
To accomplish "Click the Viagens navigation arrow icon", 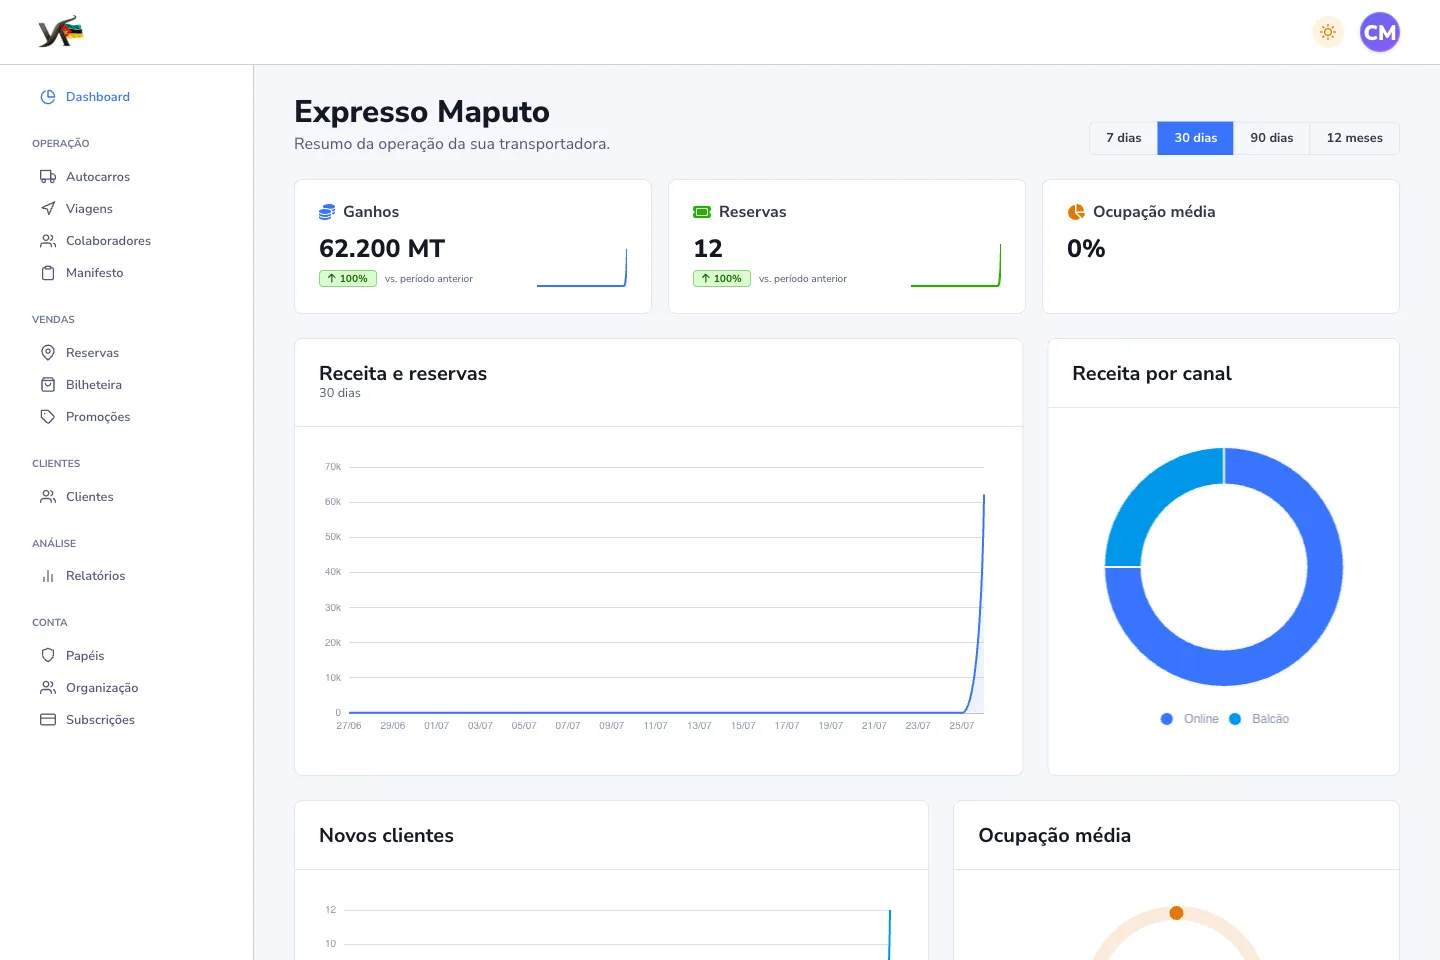I will click(x=48, y=209).
